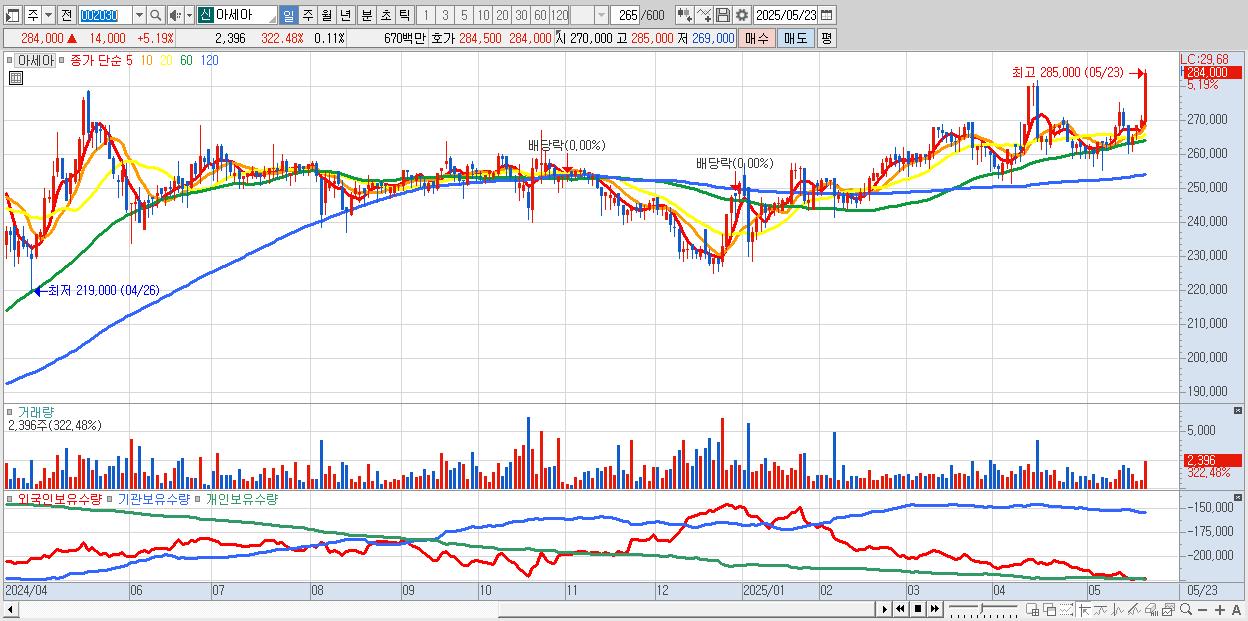
Task: Click the 아세아 series label button
Action: coord(35,60)
